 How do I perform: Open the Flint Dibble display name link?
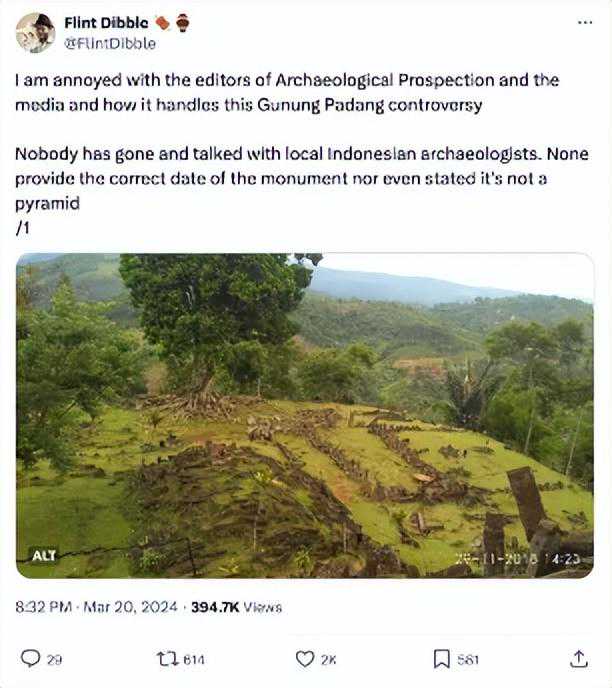(x=106, y=23)
